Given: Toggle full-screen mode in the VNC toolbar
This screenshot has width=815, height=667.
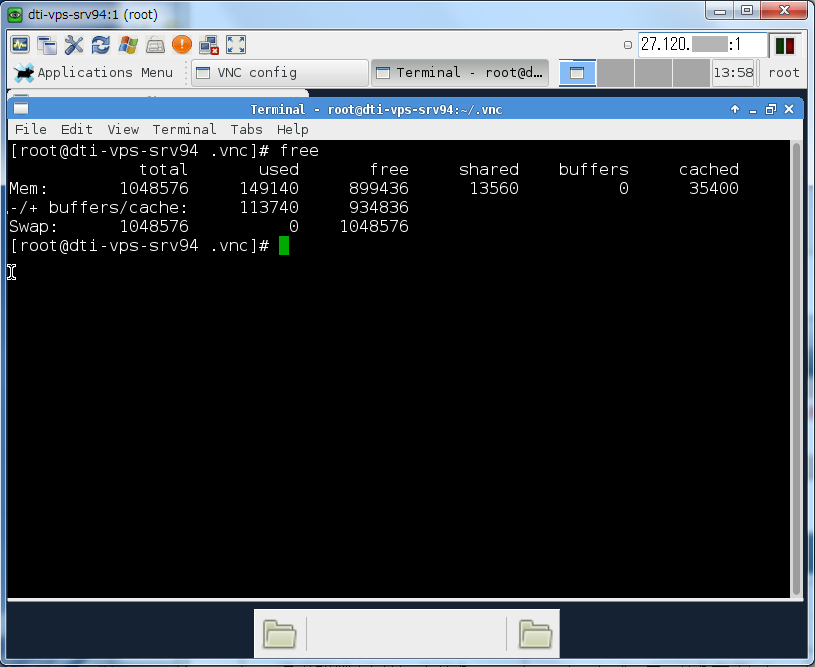Looking at the screenshot, I should pyautogui.click(x=236, y=44).
